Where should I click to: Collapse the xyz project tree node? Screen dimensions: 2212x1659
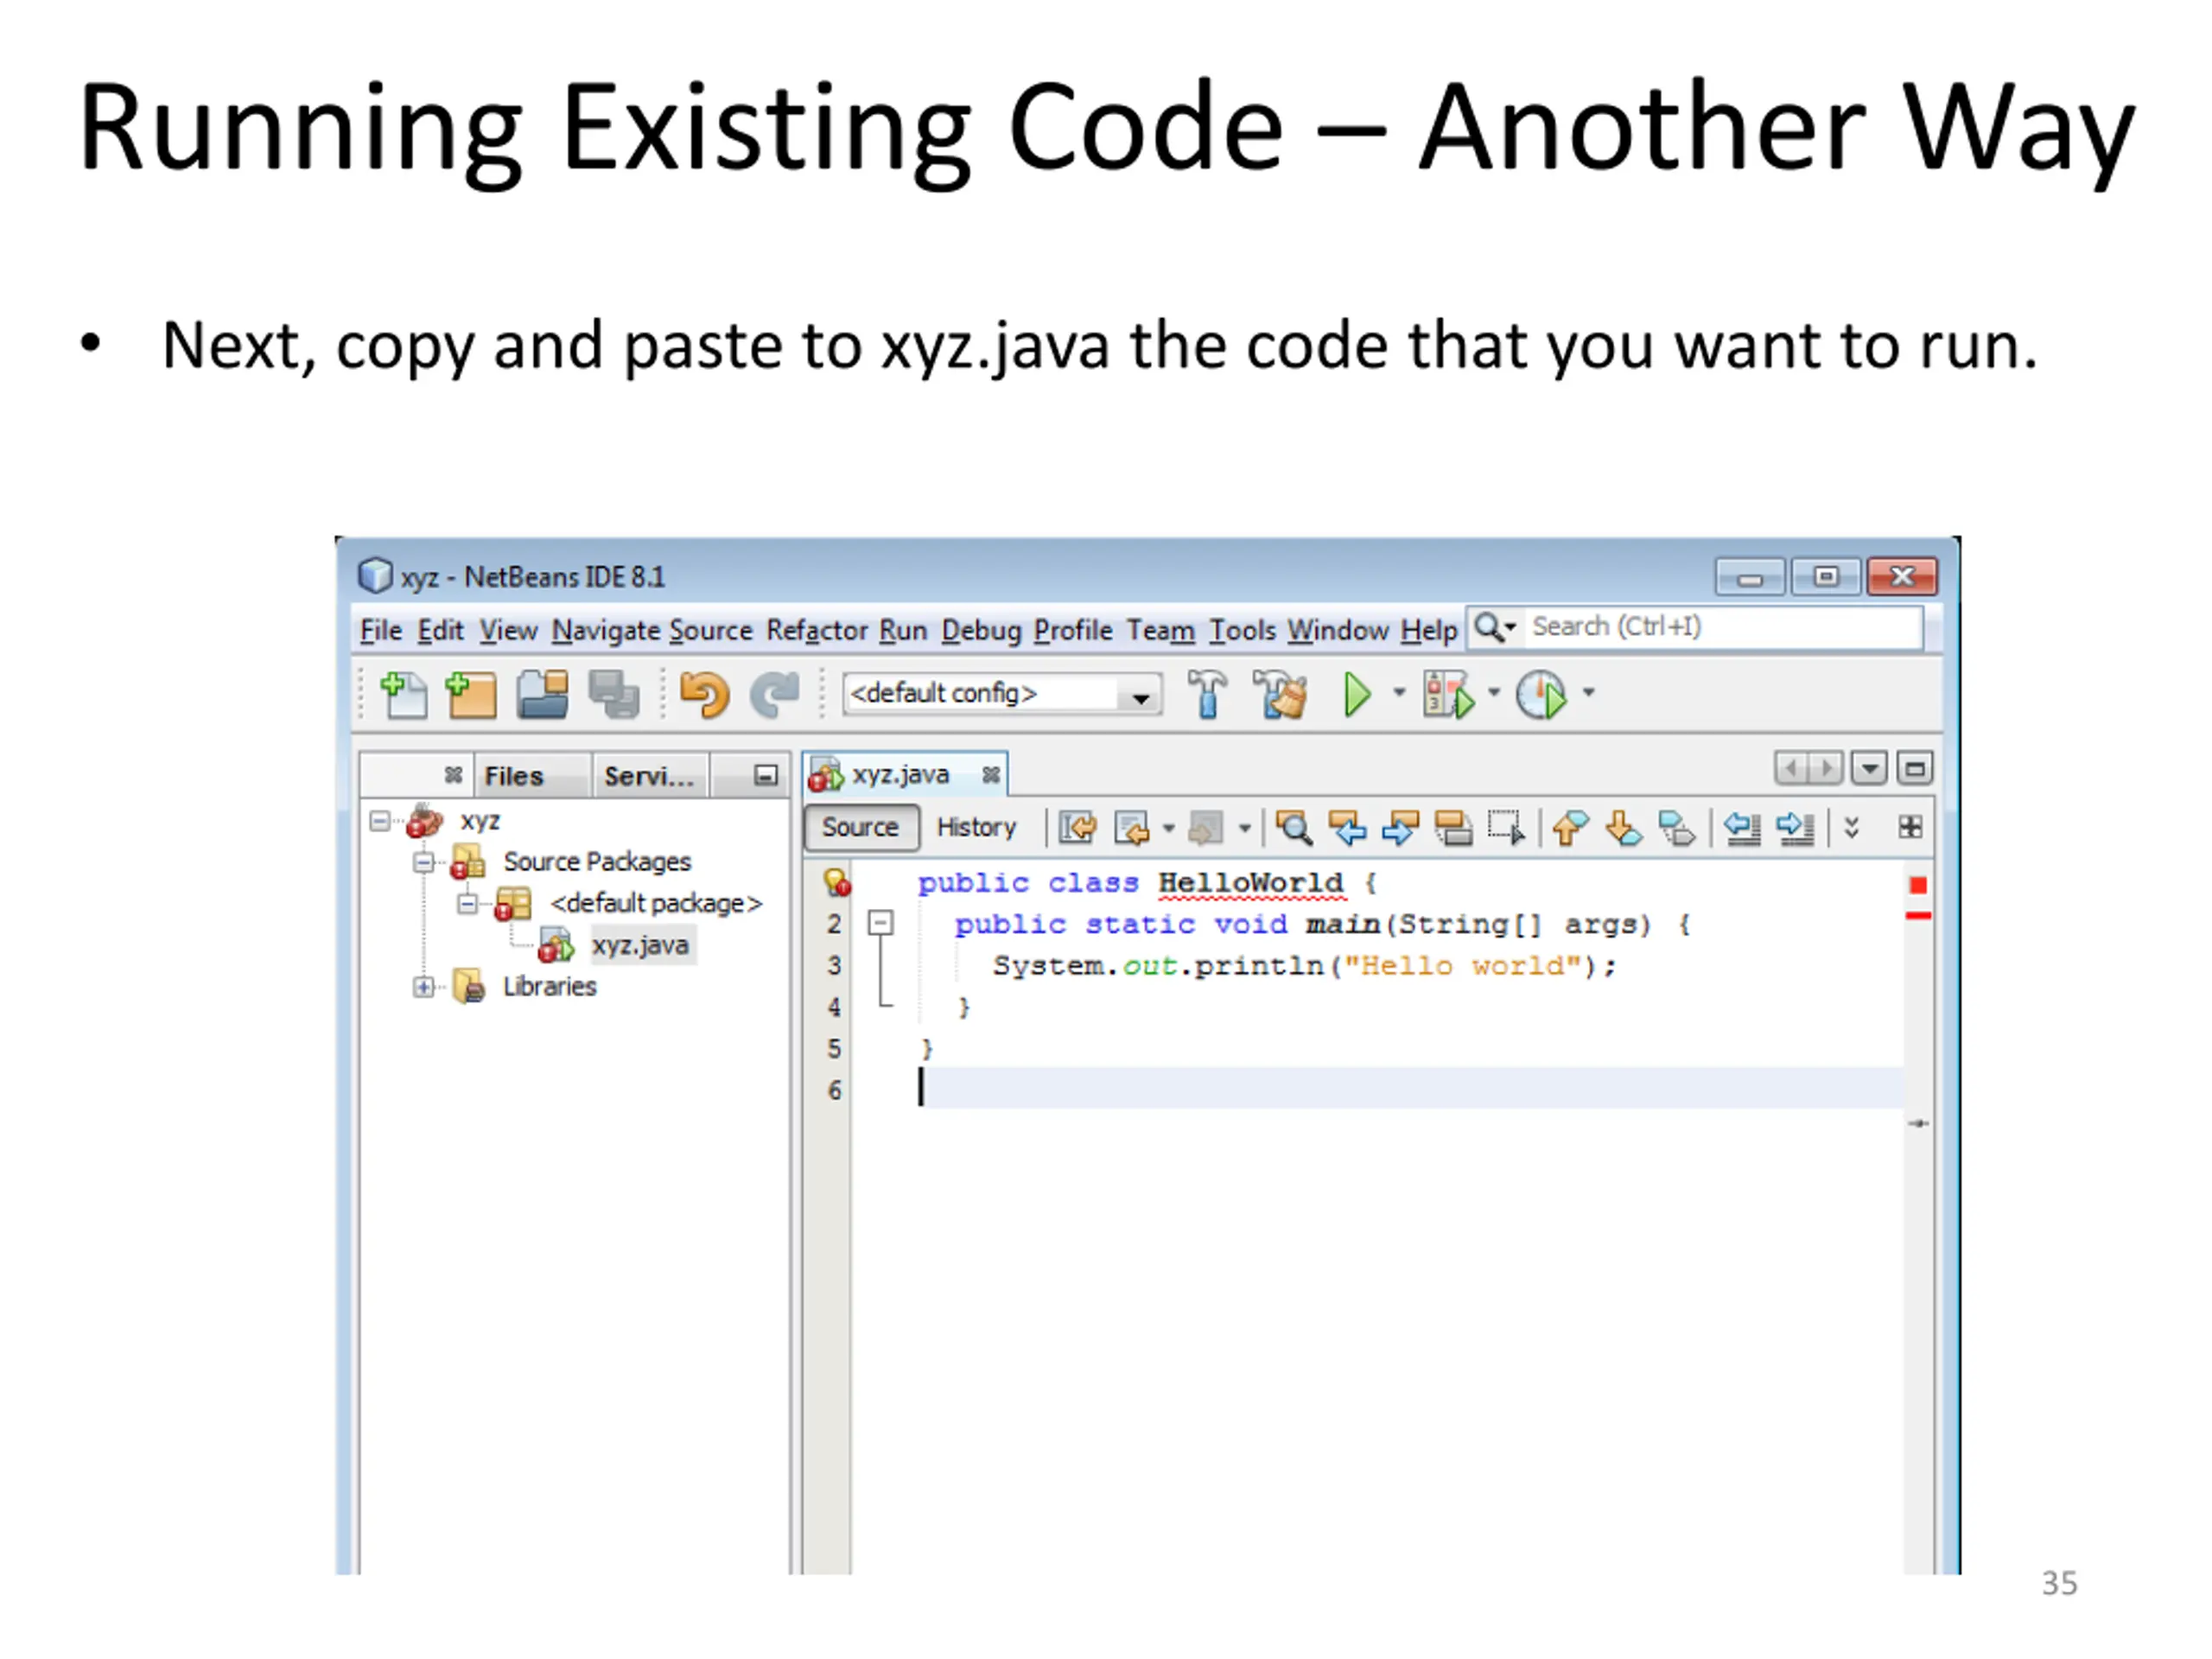pyautogui.click(x=380, y=821)
